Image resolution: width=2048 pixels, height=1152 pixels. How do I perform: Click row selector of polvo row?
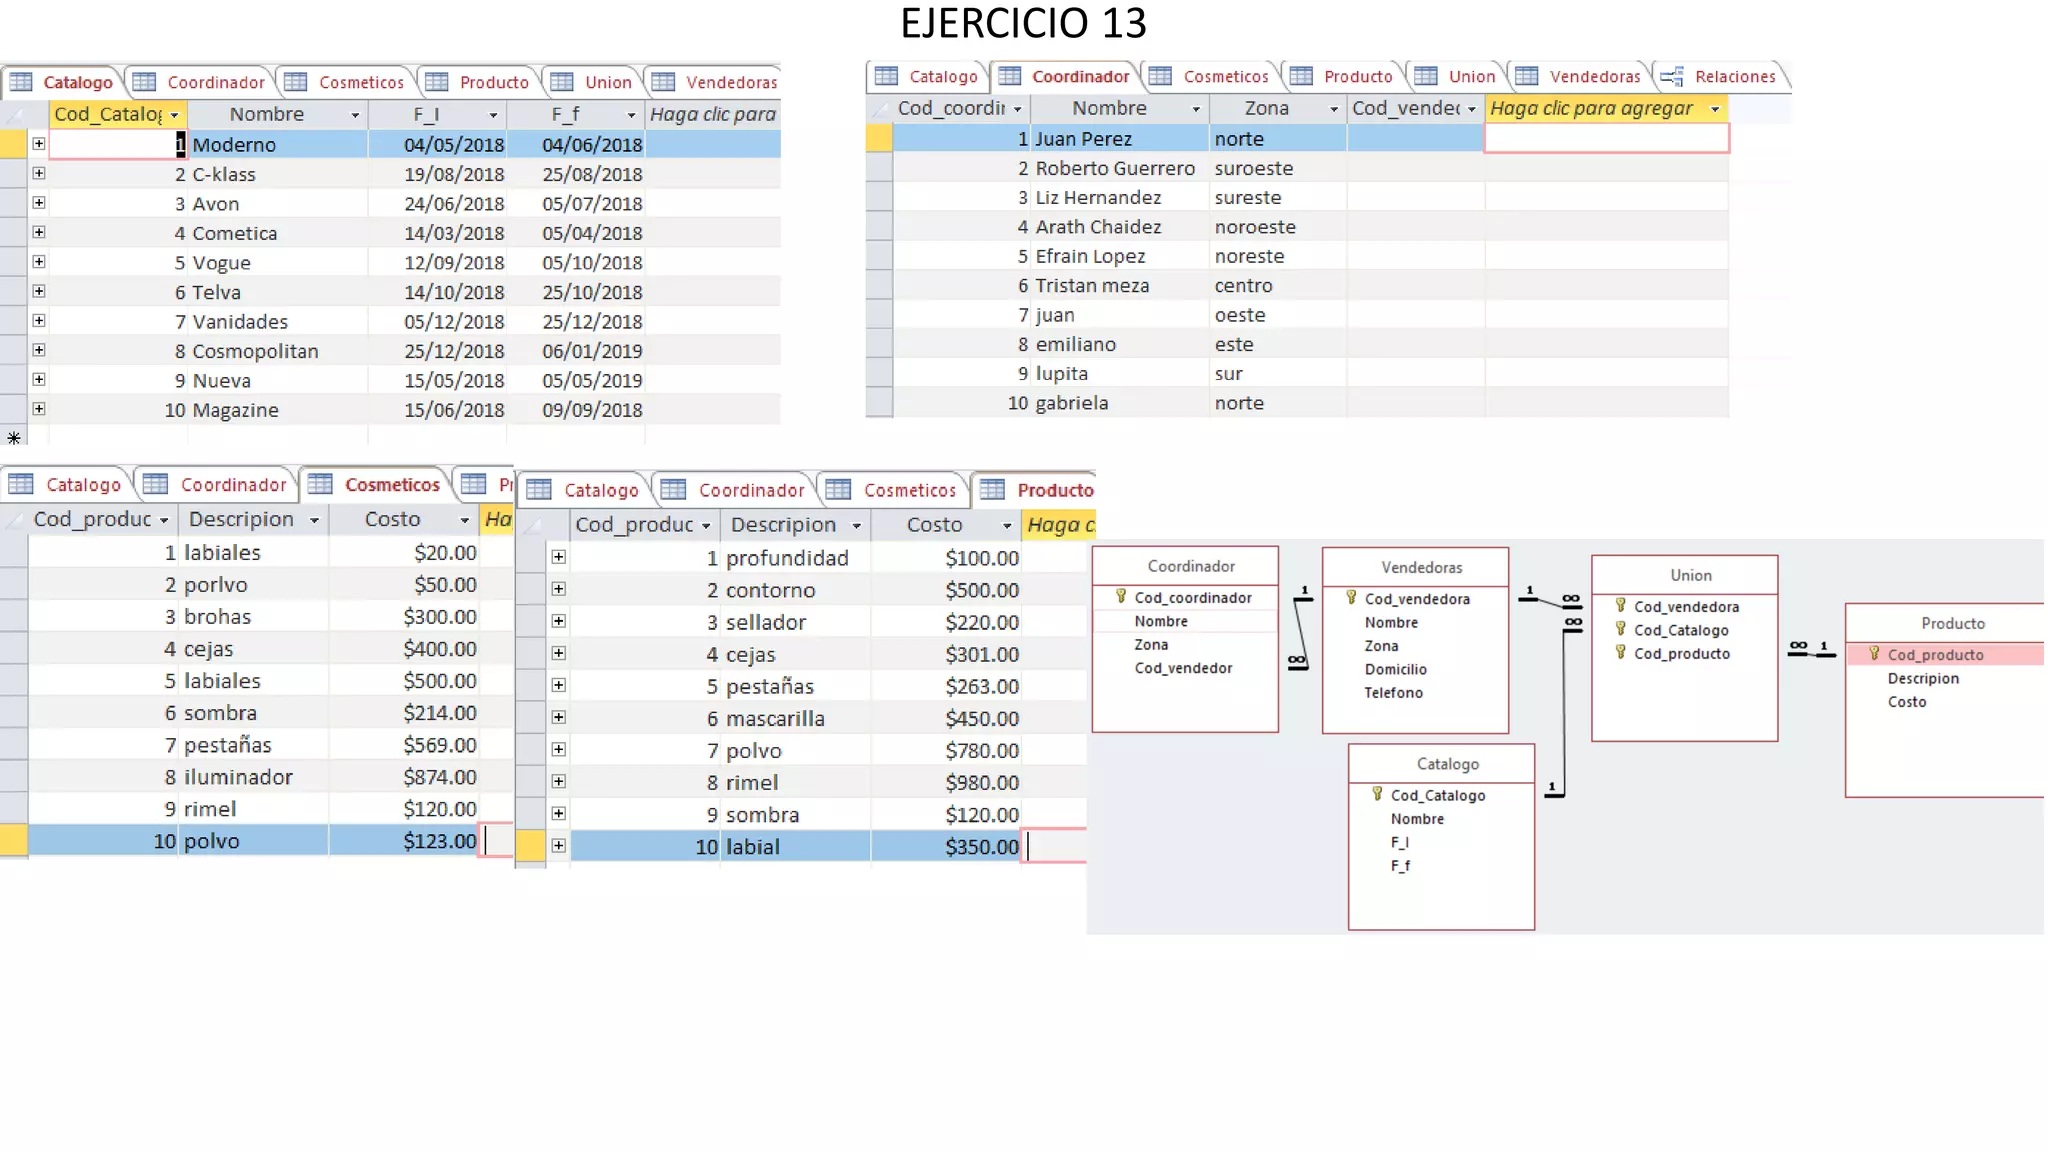(x=14, y=841)
